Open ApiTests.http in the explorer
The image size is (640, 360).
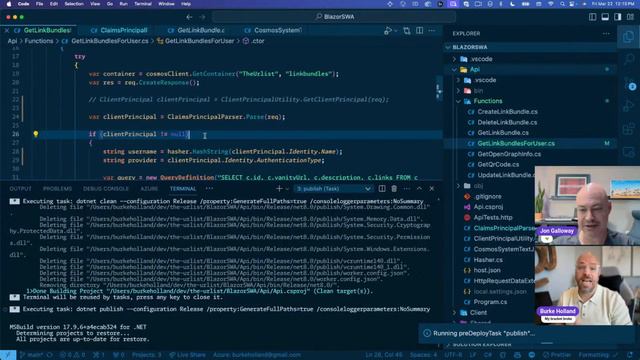click(x=493, y=218)
